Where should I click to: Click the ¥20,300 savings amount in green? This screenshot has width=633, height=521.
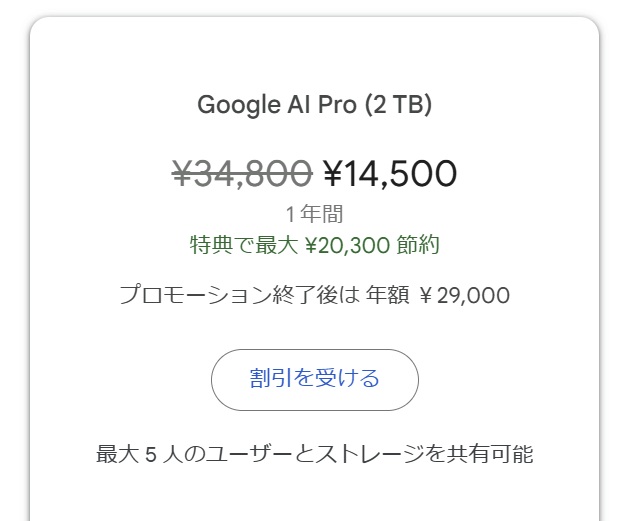pyautogui.click(x=339, y=244)
